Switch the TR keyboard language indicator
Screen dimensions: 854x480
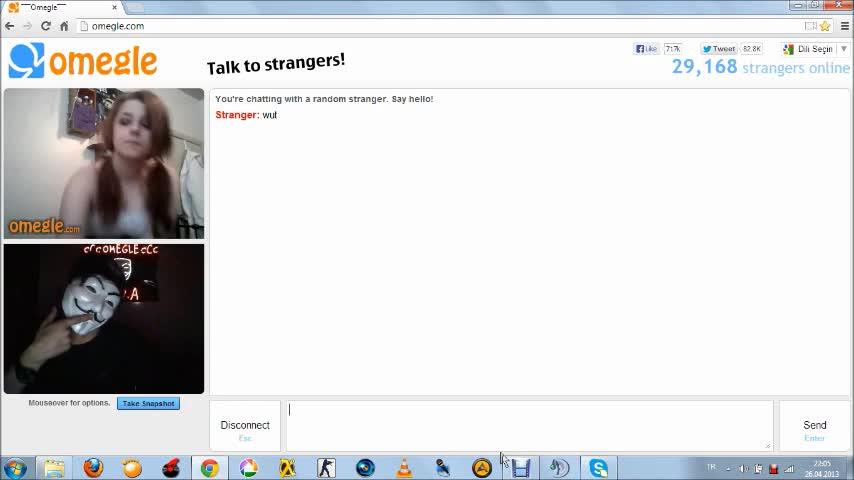tap(711, 467)
